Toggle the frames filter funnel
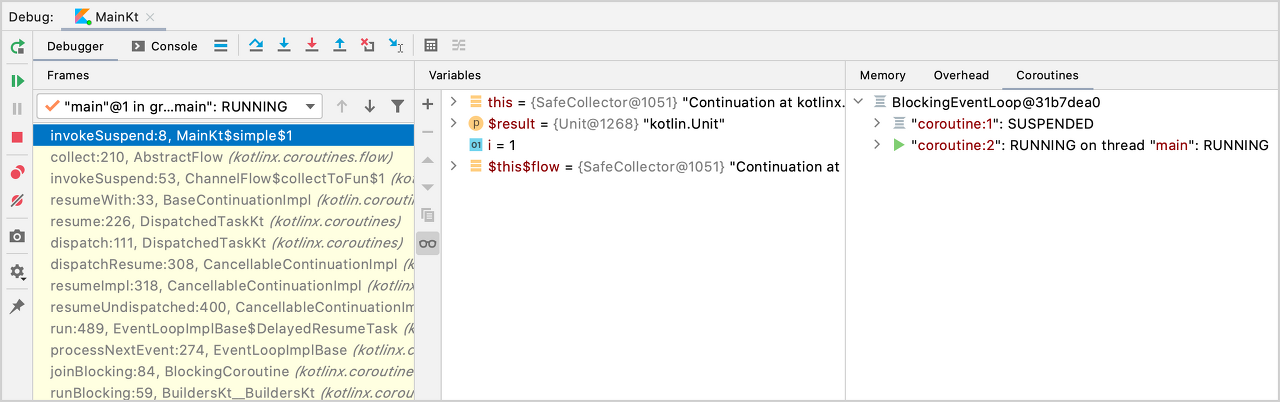The width and height of the screenshot is (1280, 402). point(397,106)
